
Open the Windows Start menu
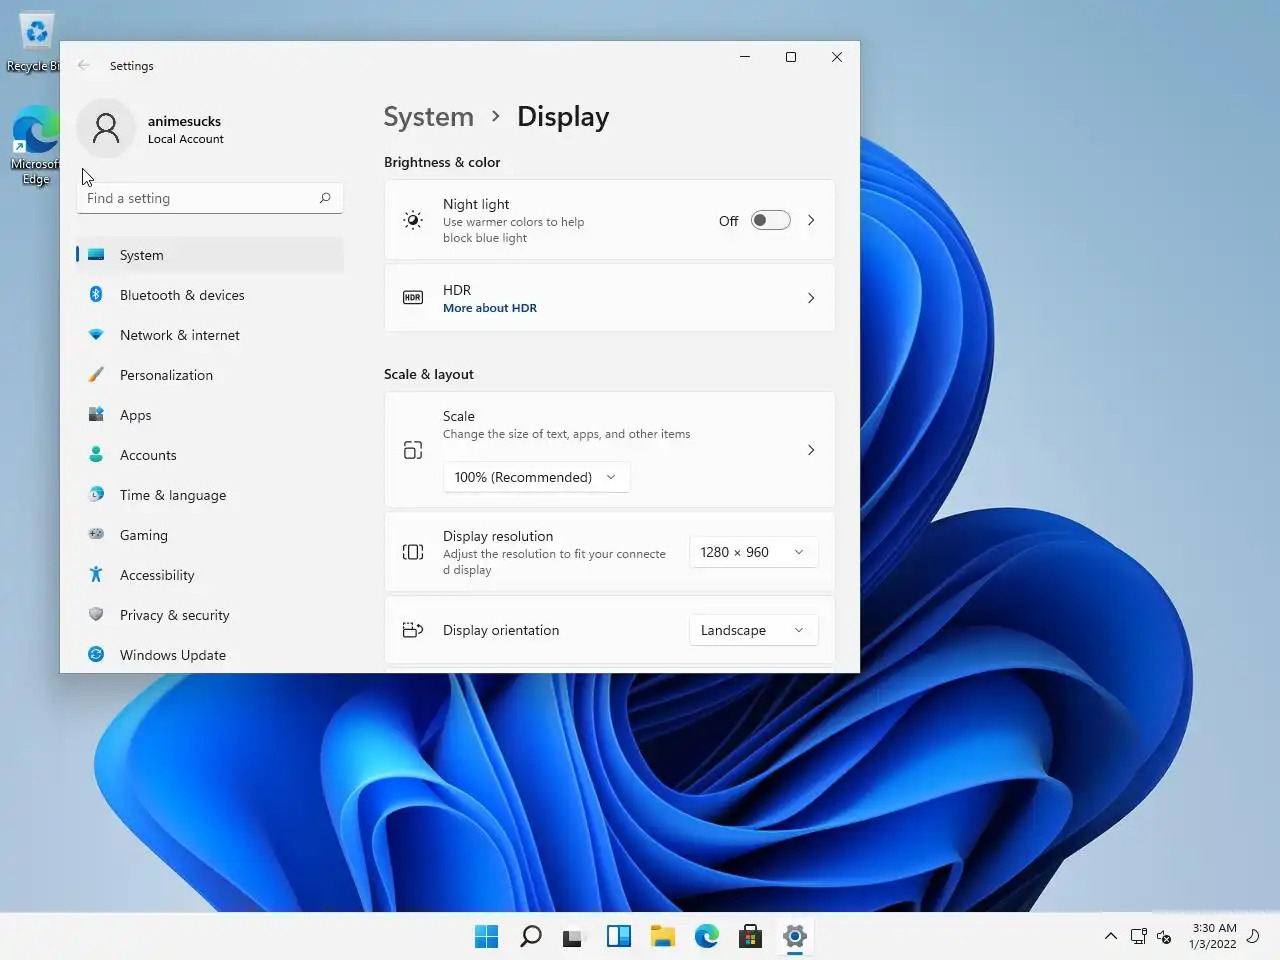coord(487,936)
